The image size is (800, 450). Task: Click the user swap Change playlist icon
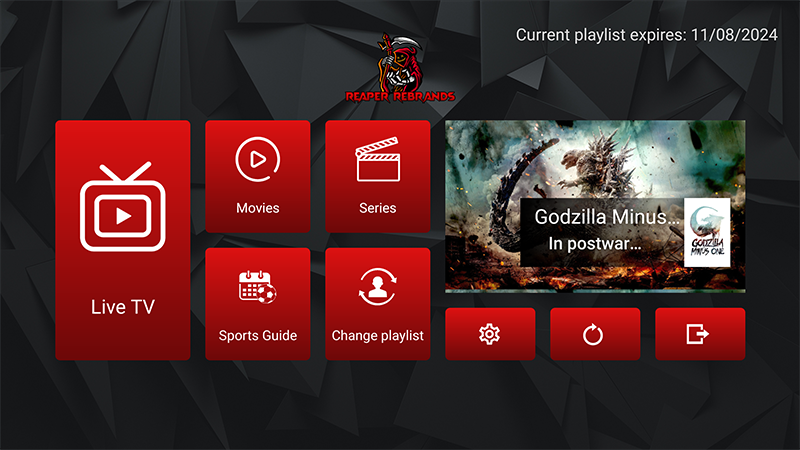click(377, 288)
